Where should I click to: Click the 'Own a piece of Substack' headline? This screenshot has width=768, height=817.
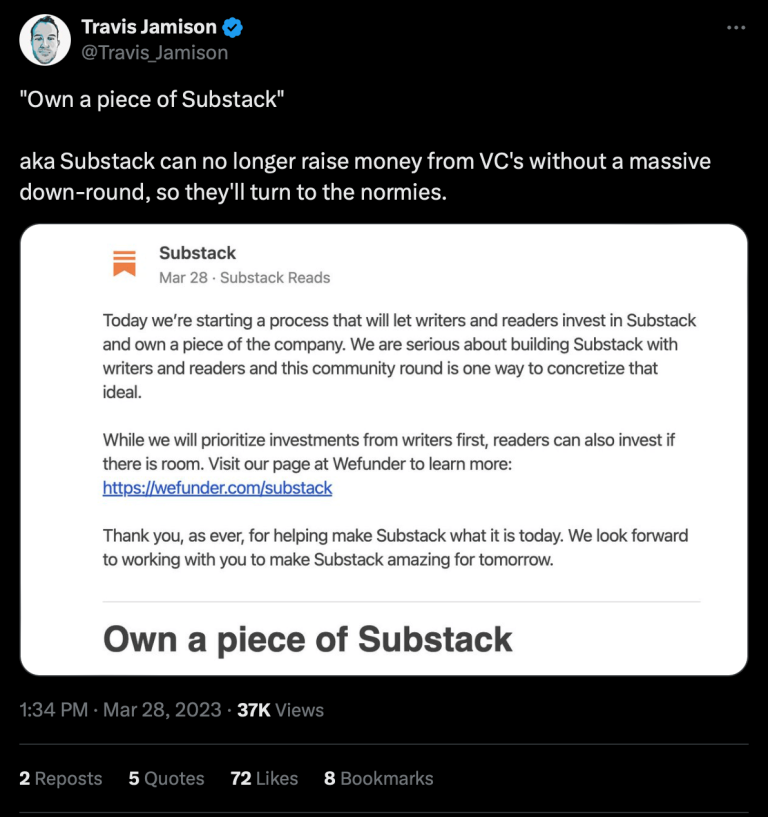(x=307, y=639)
